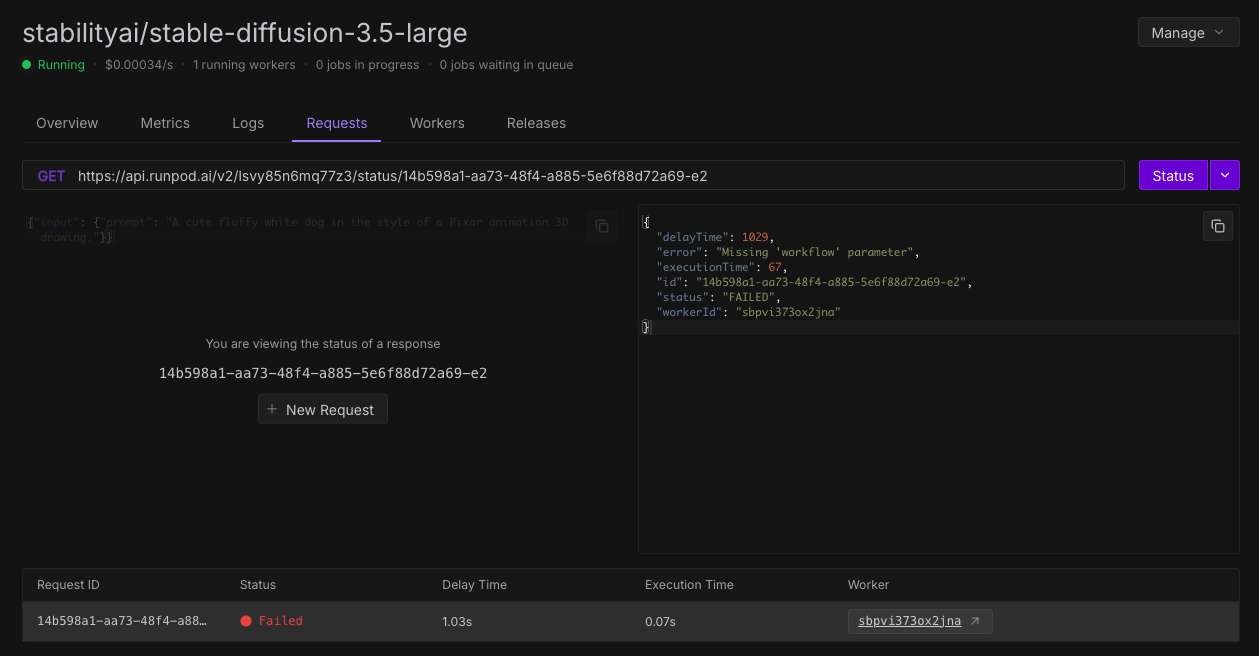The image size is (1259, 656).
Task: Switch to the Metrics tab
Action: [x=165, y=123]
